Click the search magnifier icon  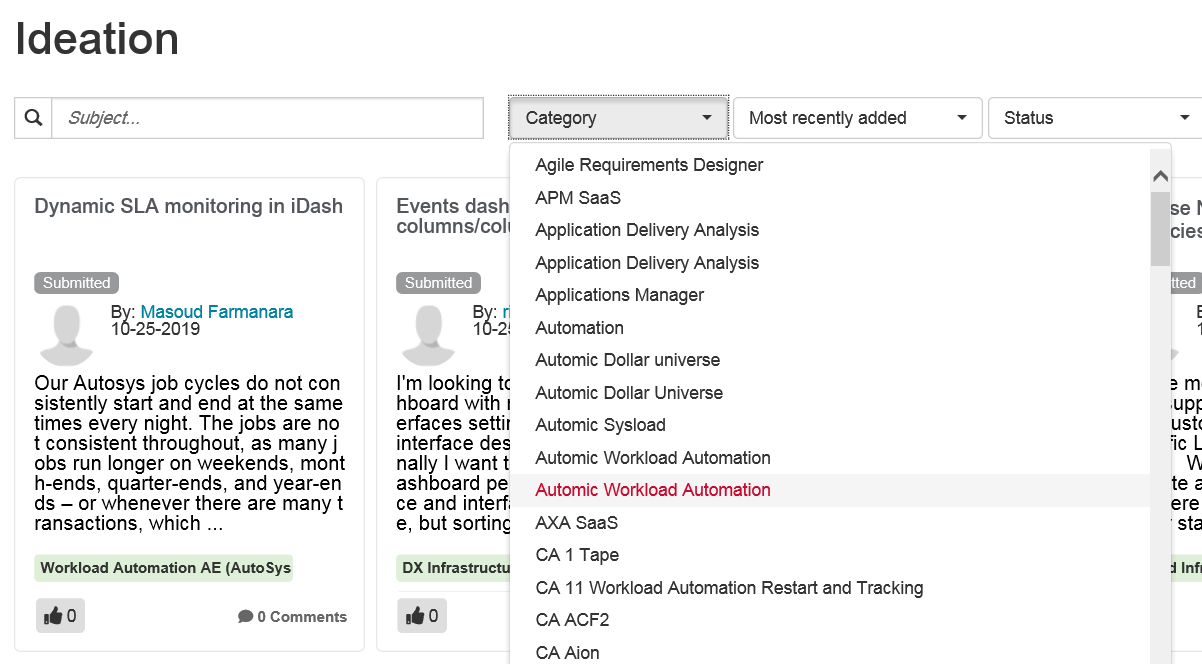[x=32, y=117]
